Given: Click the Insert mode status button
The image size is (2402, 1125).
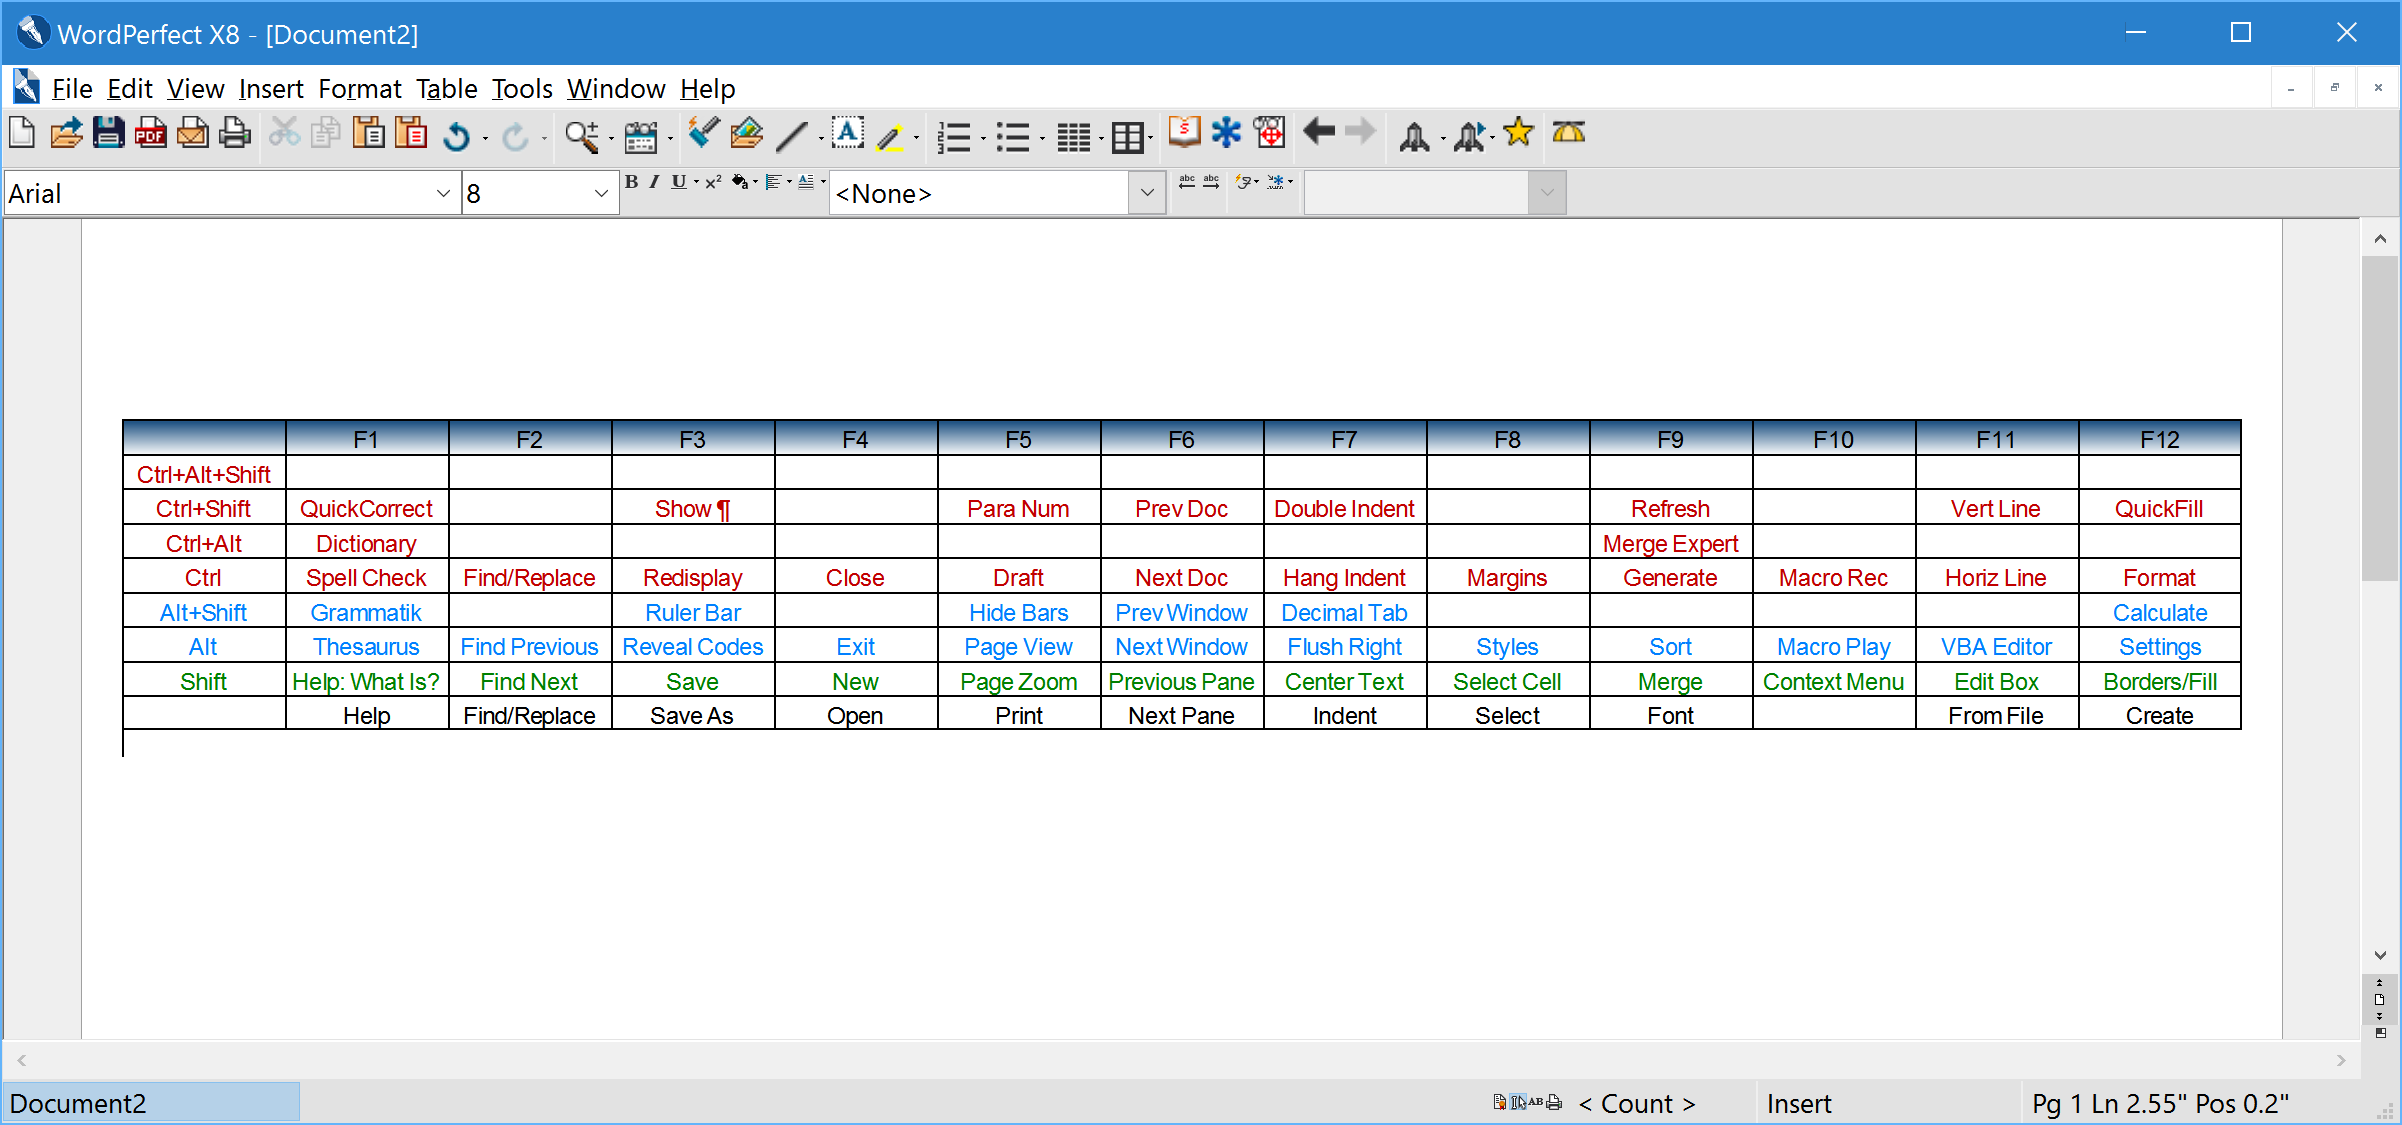Looking at the screenshot, I should click(x=1798, y=1103).
